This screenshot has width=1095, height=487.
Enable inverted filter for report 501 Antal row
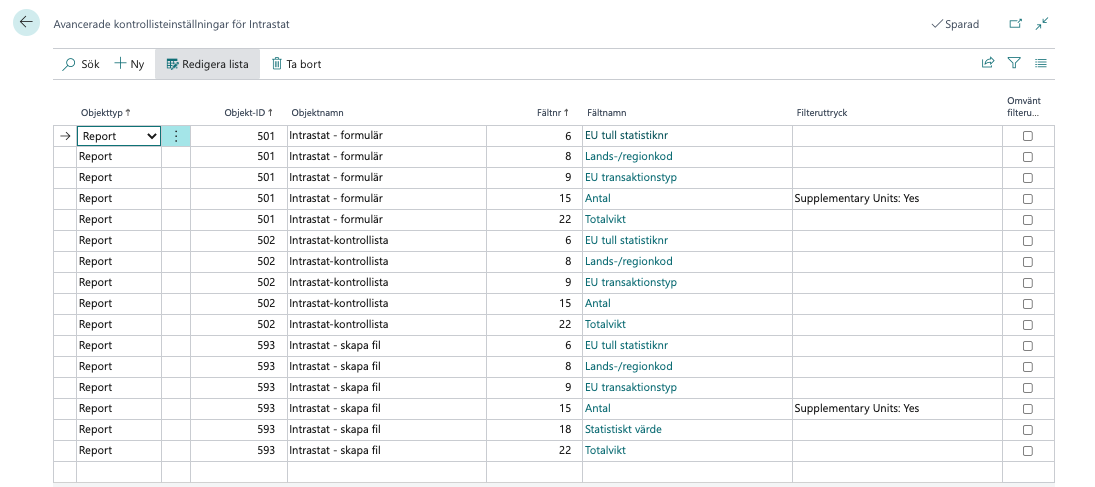pos(1027,199)
